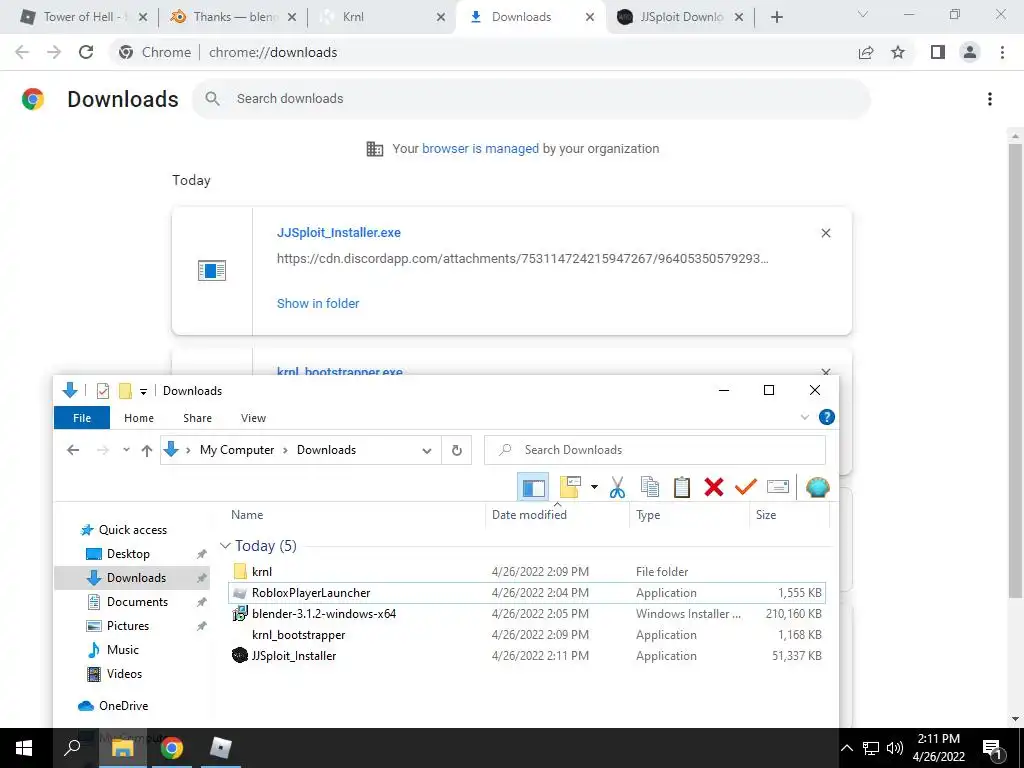Open Chrome Downloads page more actions menu
The width and height of the screenshot is (1024, 768).
pyautogui.click(x=990, y=99)
